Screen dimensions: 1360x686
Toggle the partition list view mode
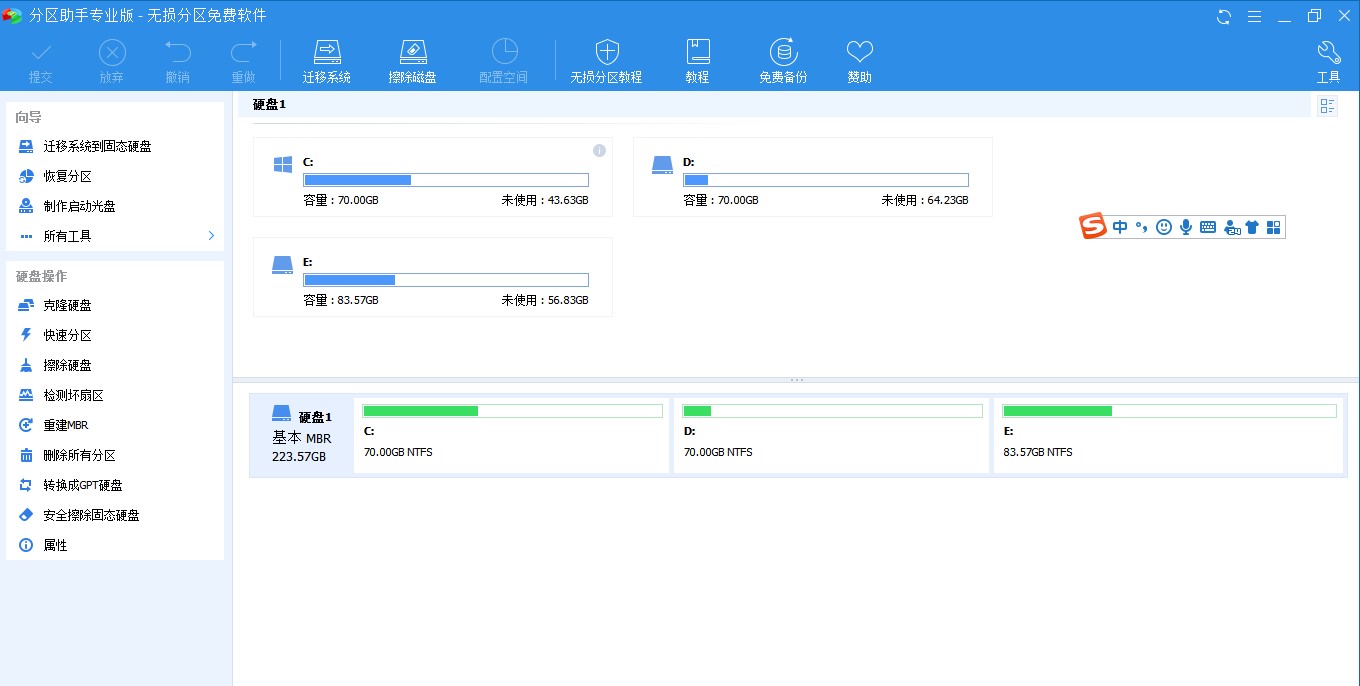(1327, 106)
